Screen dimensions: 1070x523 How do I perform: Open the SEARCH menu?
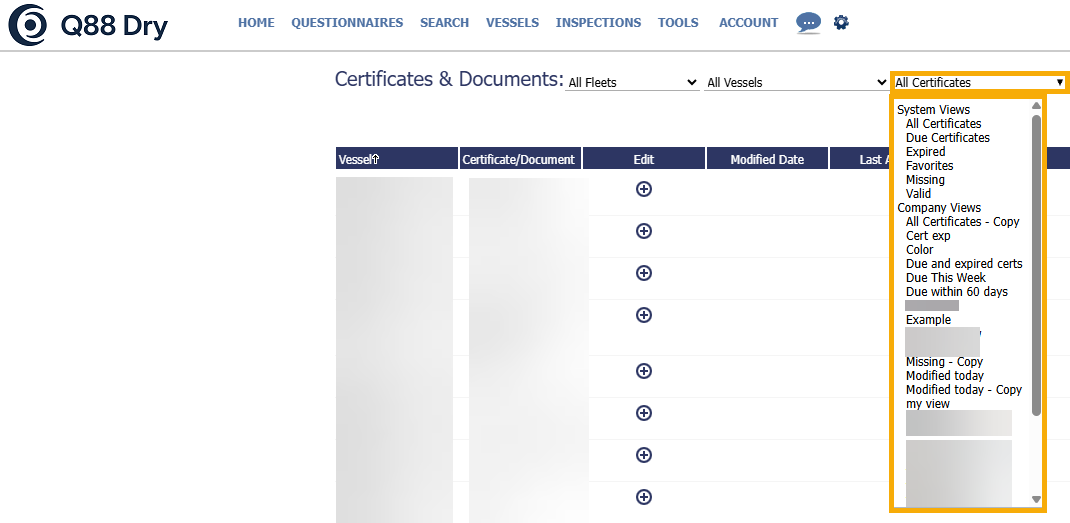point(444,23)
